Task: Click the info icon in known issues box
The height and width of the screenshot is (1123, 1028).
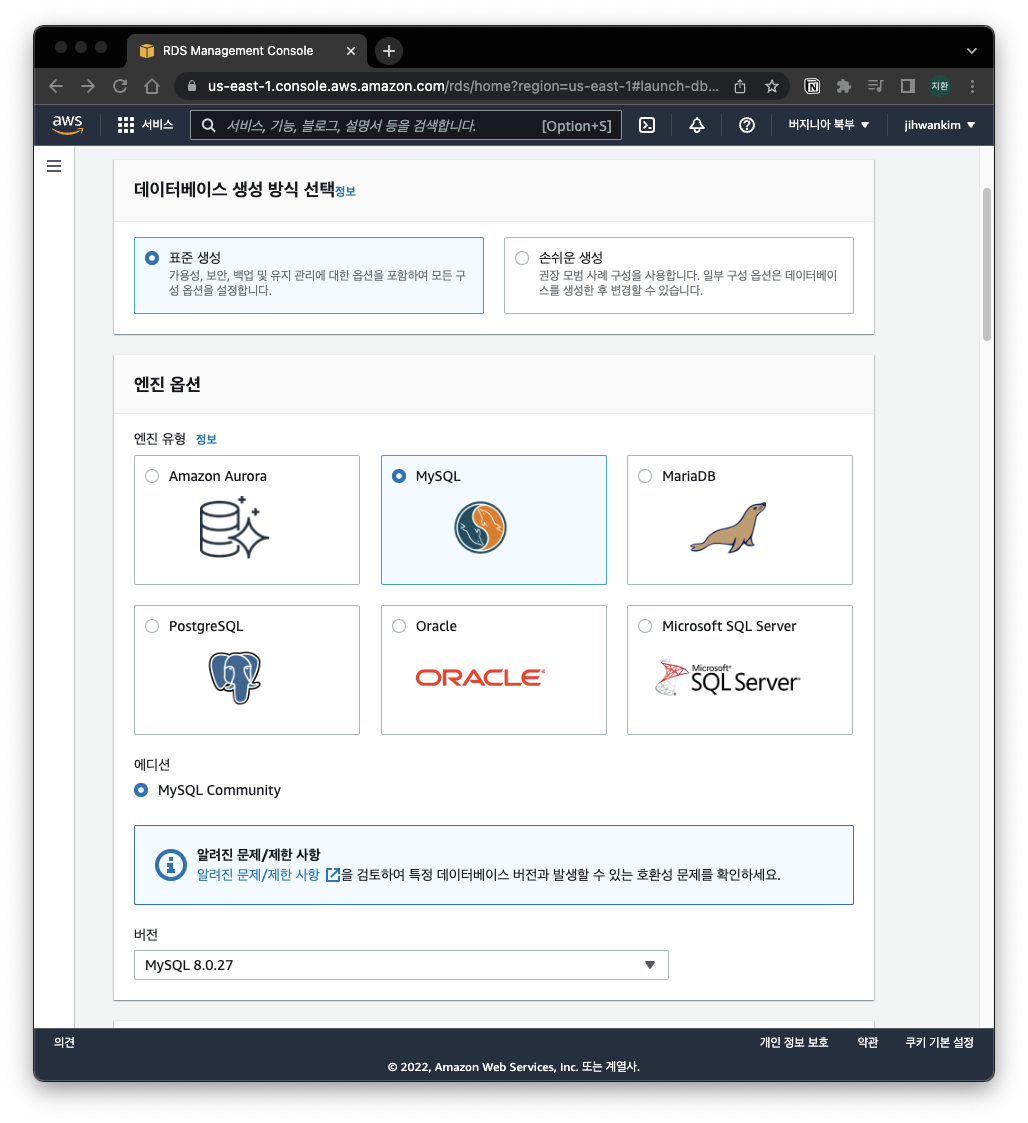Action: (x=170, y=865)
